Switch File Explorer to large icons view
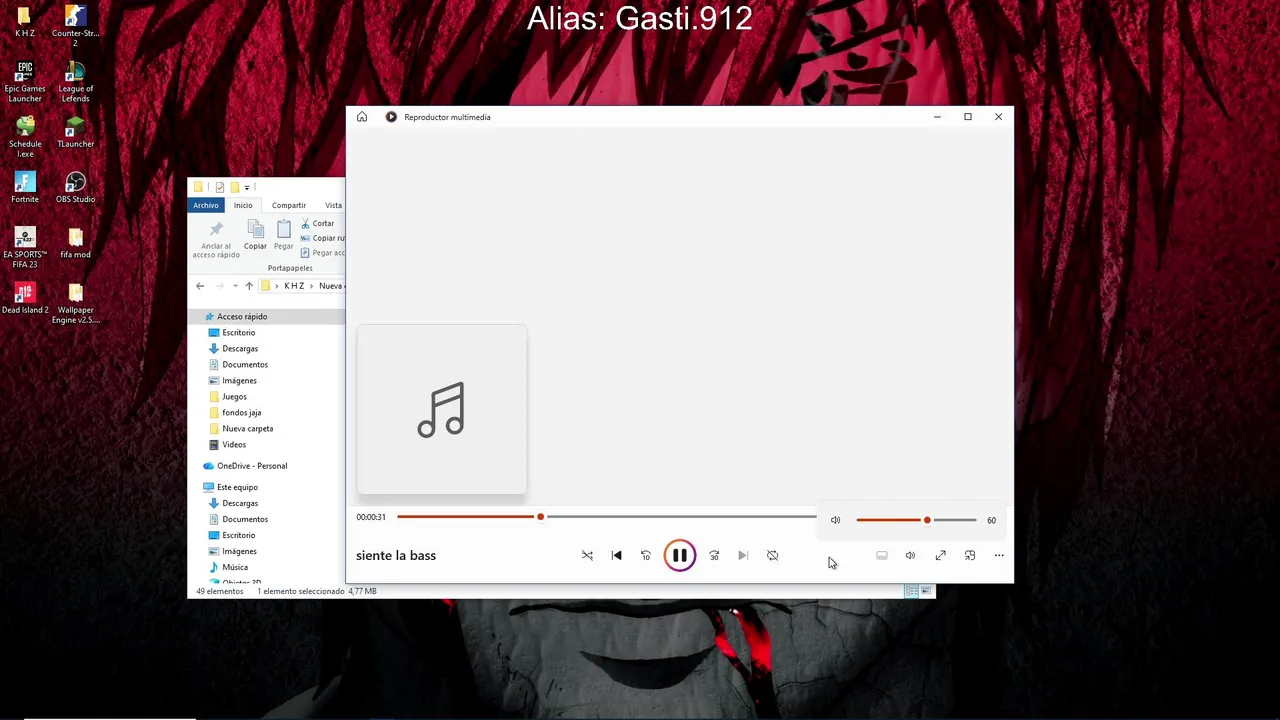This screenshot has width=1280, height=720. (x=927, y=591)
